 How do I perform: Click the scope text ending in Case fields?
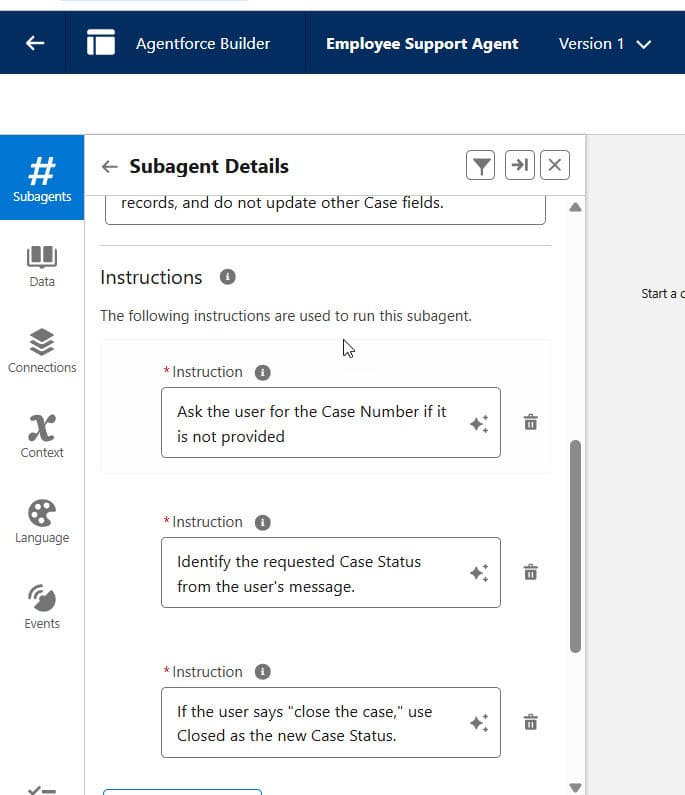click(x=282, y=203)
